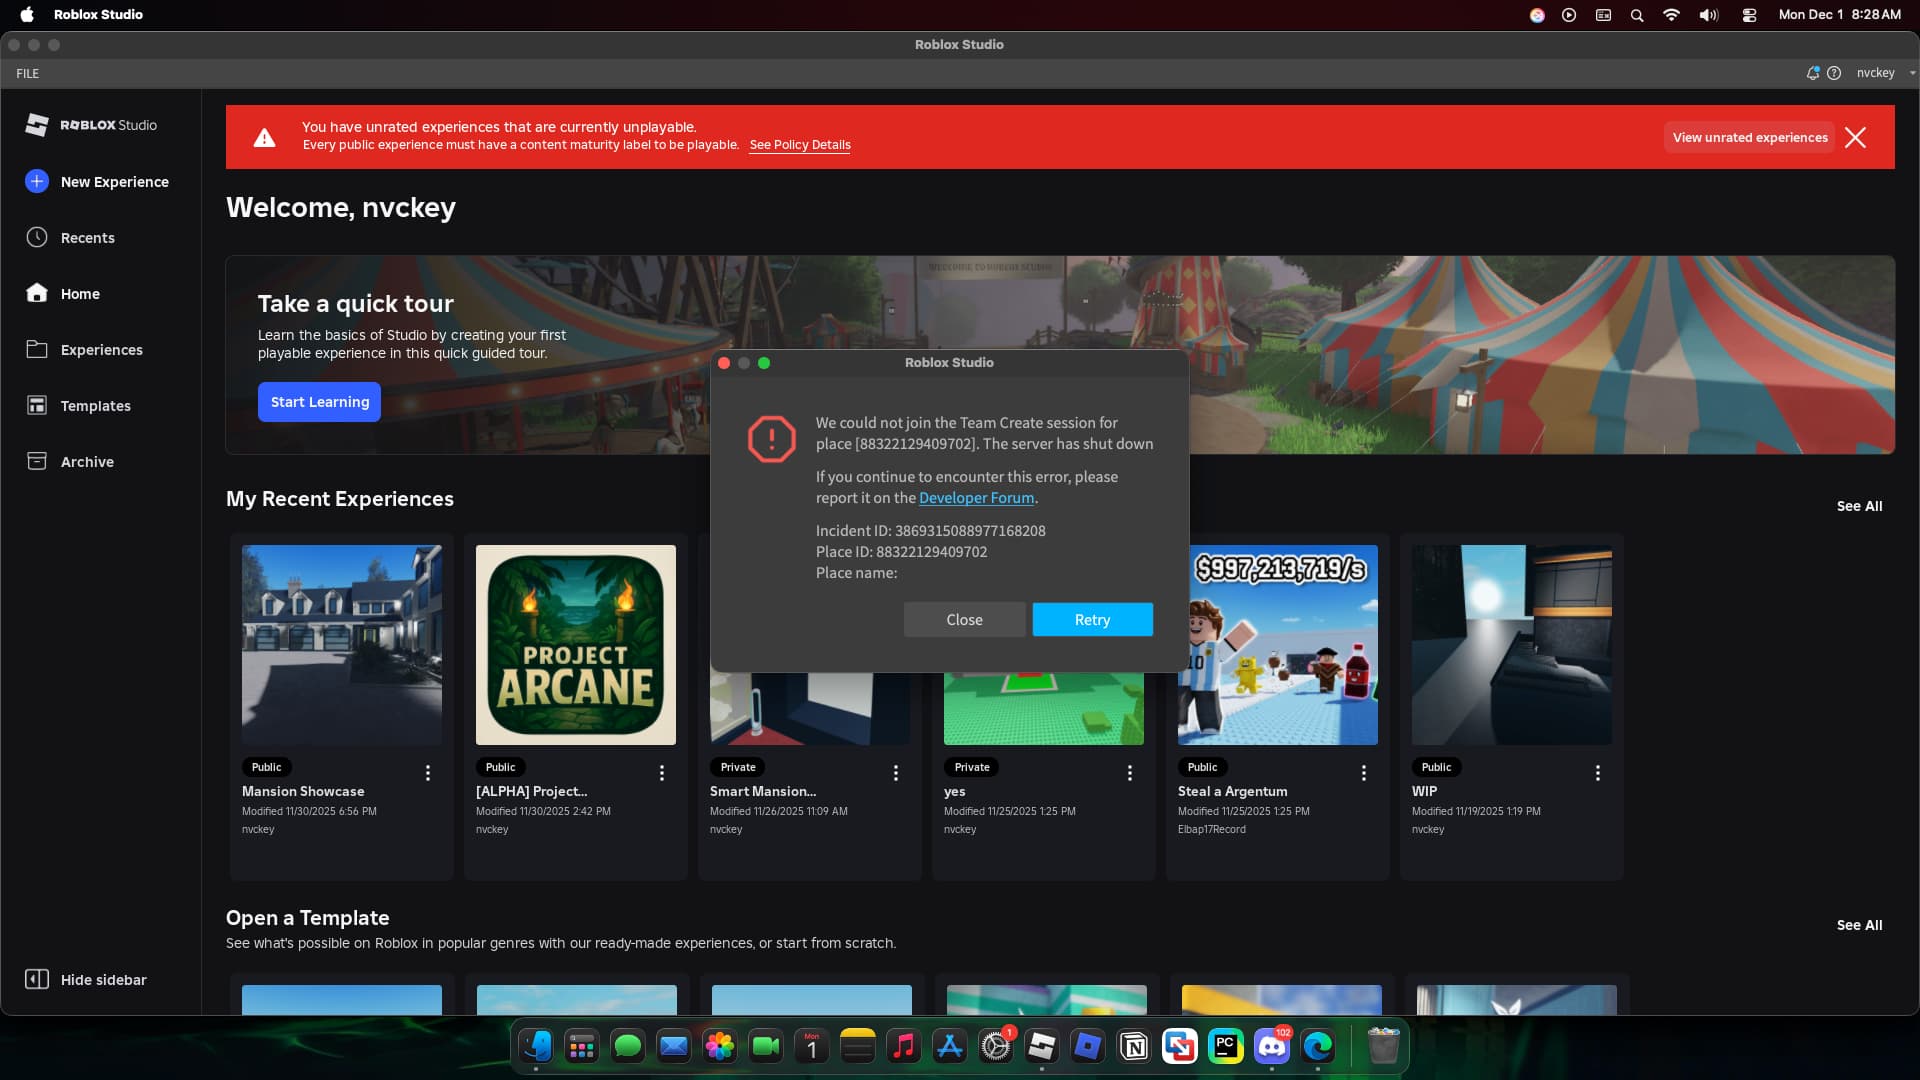Open options menu for Steal a Argentum
Viewport: 1920px width, 1080px height.
click(1364, 773)
